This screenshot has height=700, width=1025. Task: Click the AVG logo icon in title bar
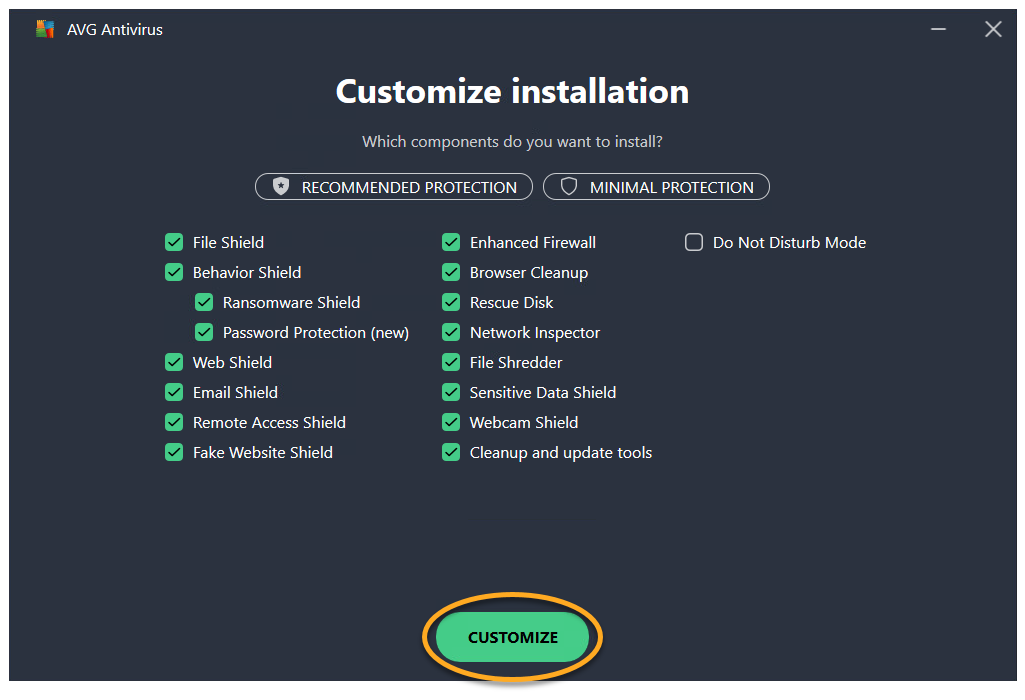click(44, 30)
